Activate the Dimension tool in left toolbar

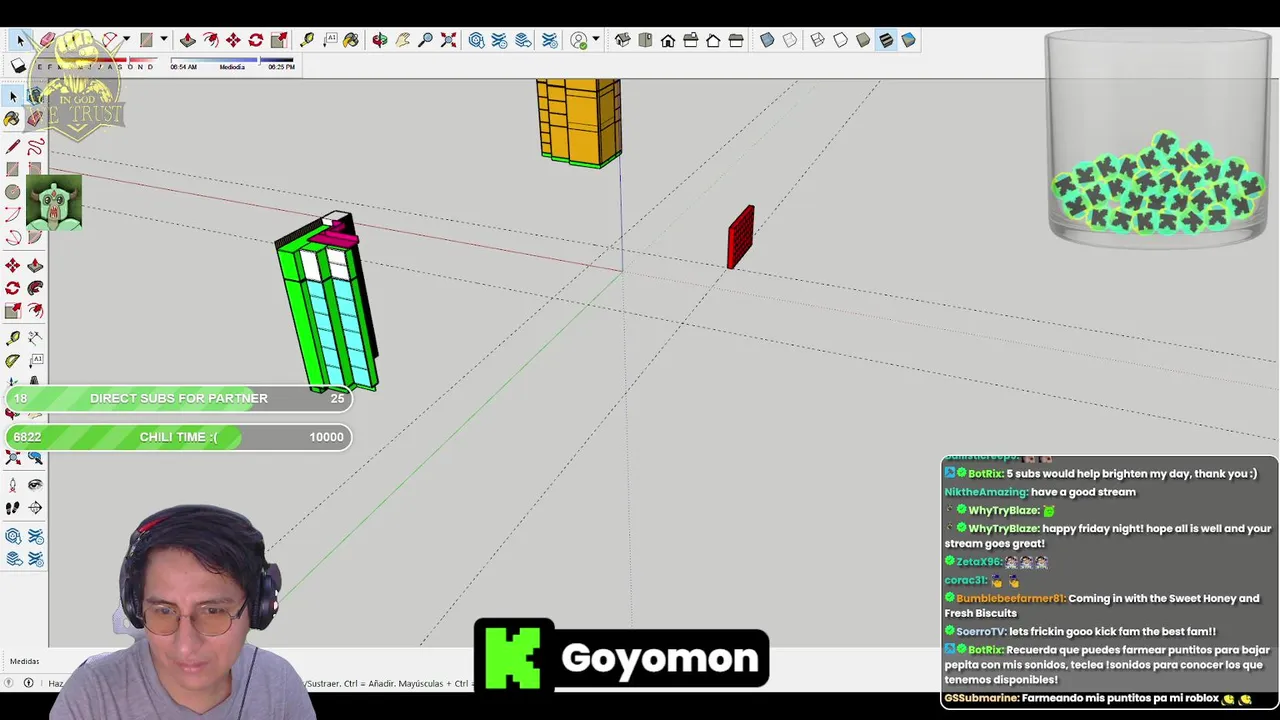[35, 338]
